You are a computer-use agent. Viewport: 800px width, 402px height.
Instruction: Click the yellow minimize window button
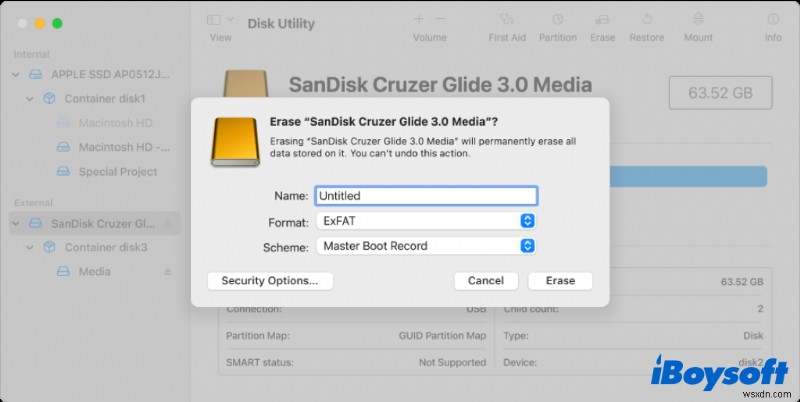(x=40, y=23)
